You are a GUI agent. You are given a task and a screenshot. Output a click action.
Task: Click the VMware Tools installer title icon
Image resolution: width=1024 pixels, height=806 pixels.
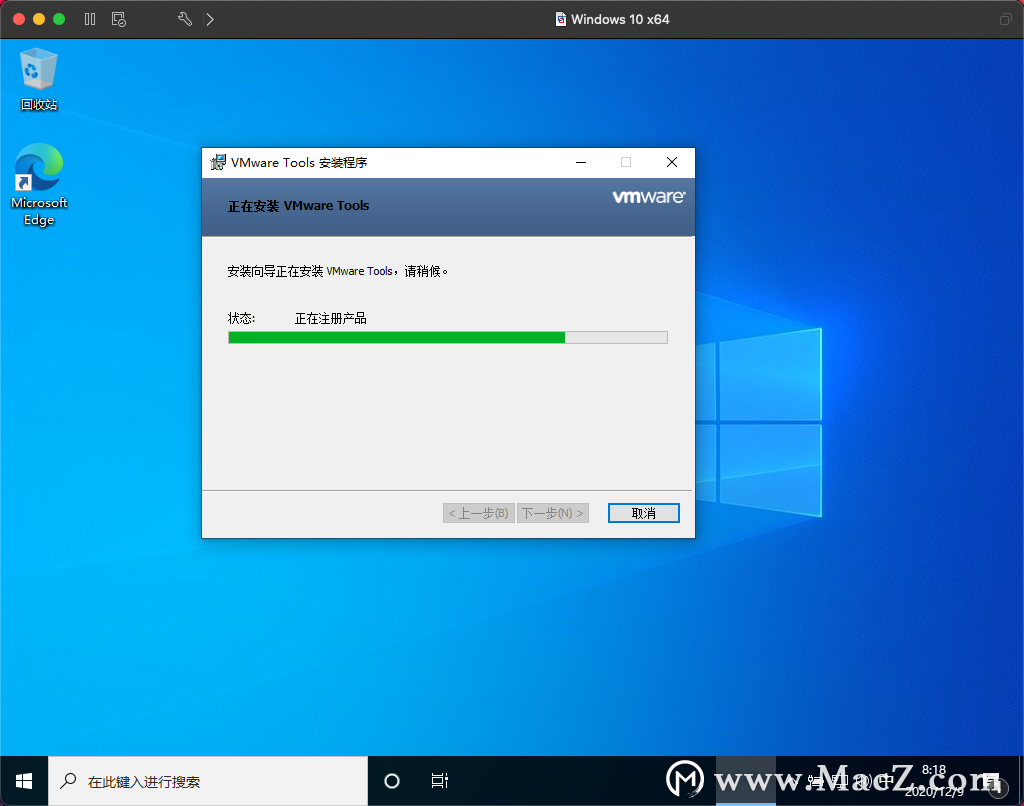coord(218,162)
